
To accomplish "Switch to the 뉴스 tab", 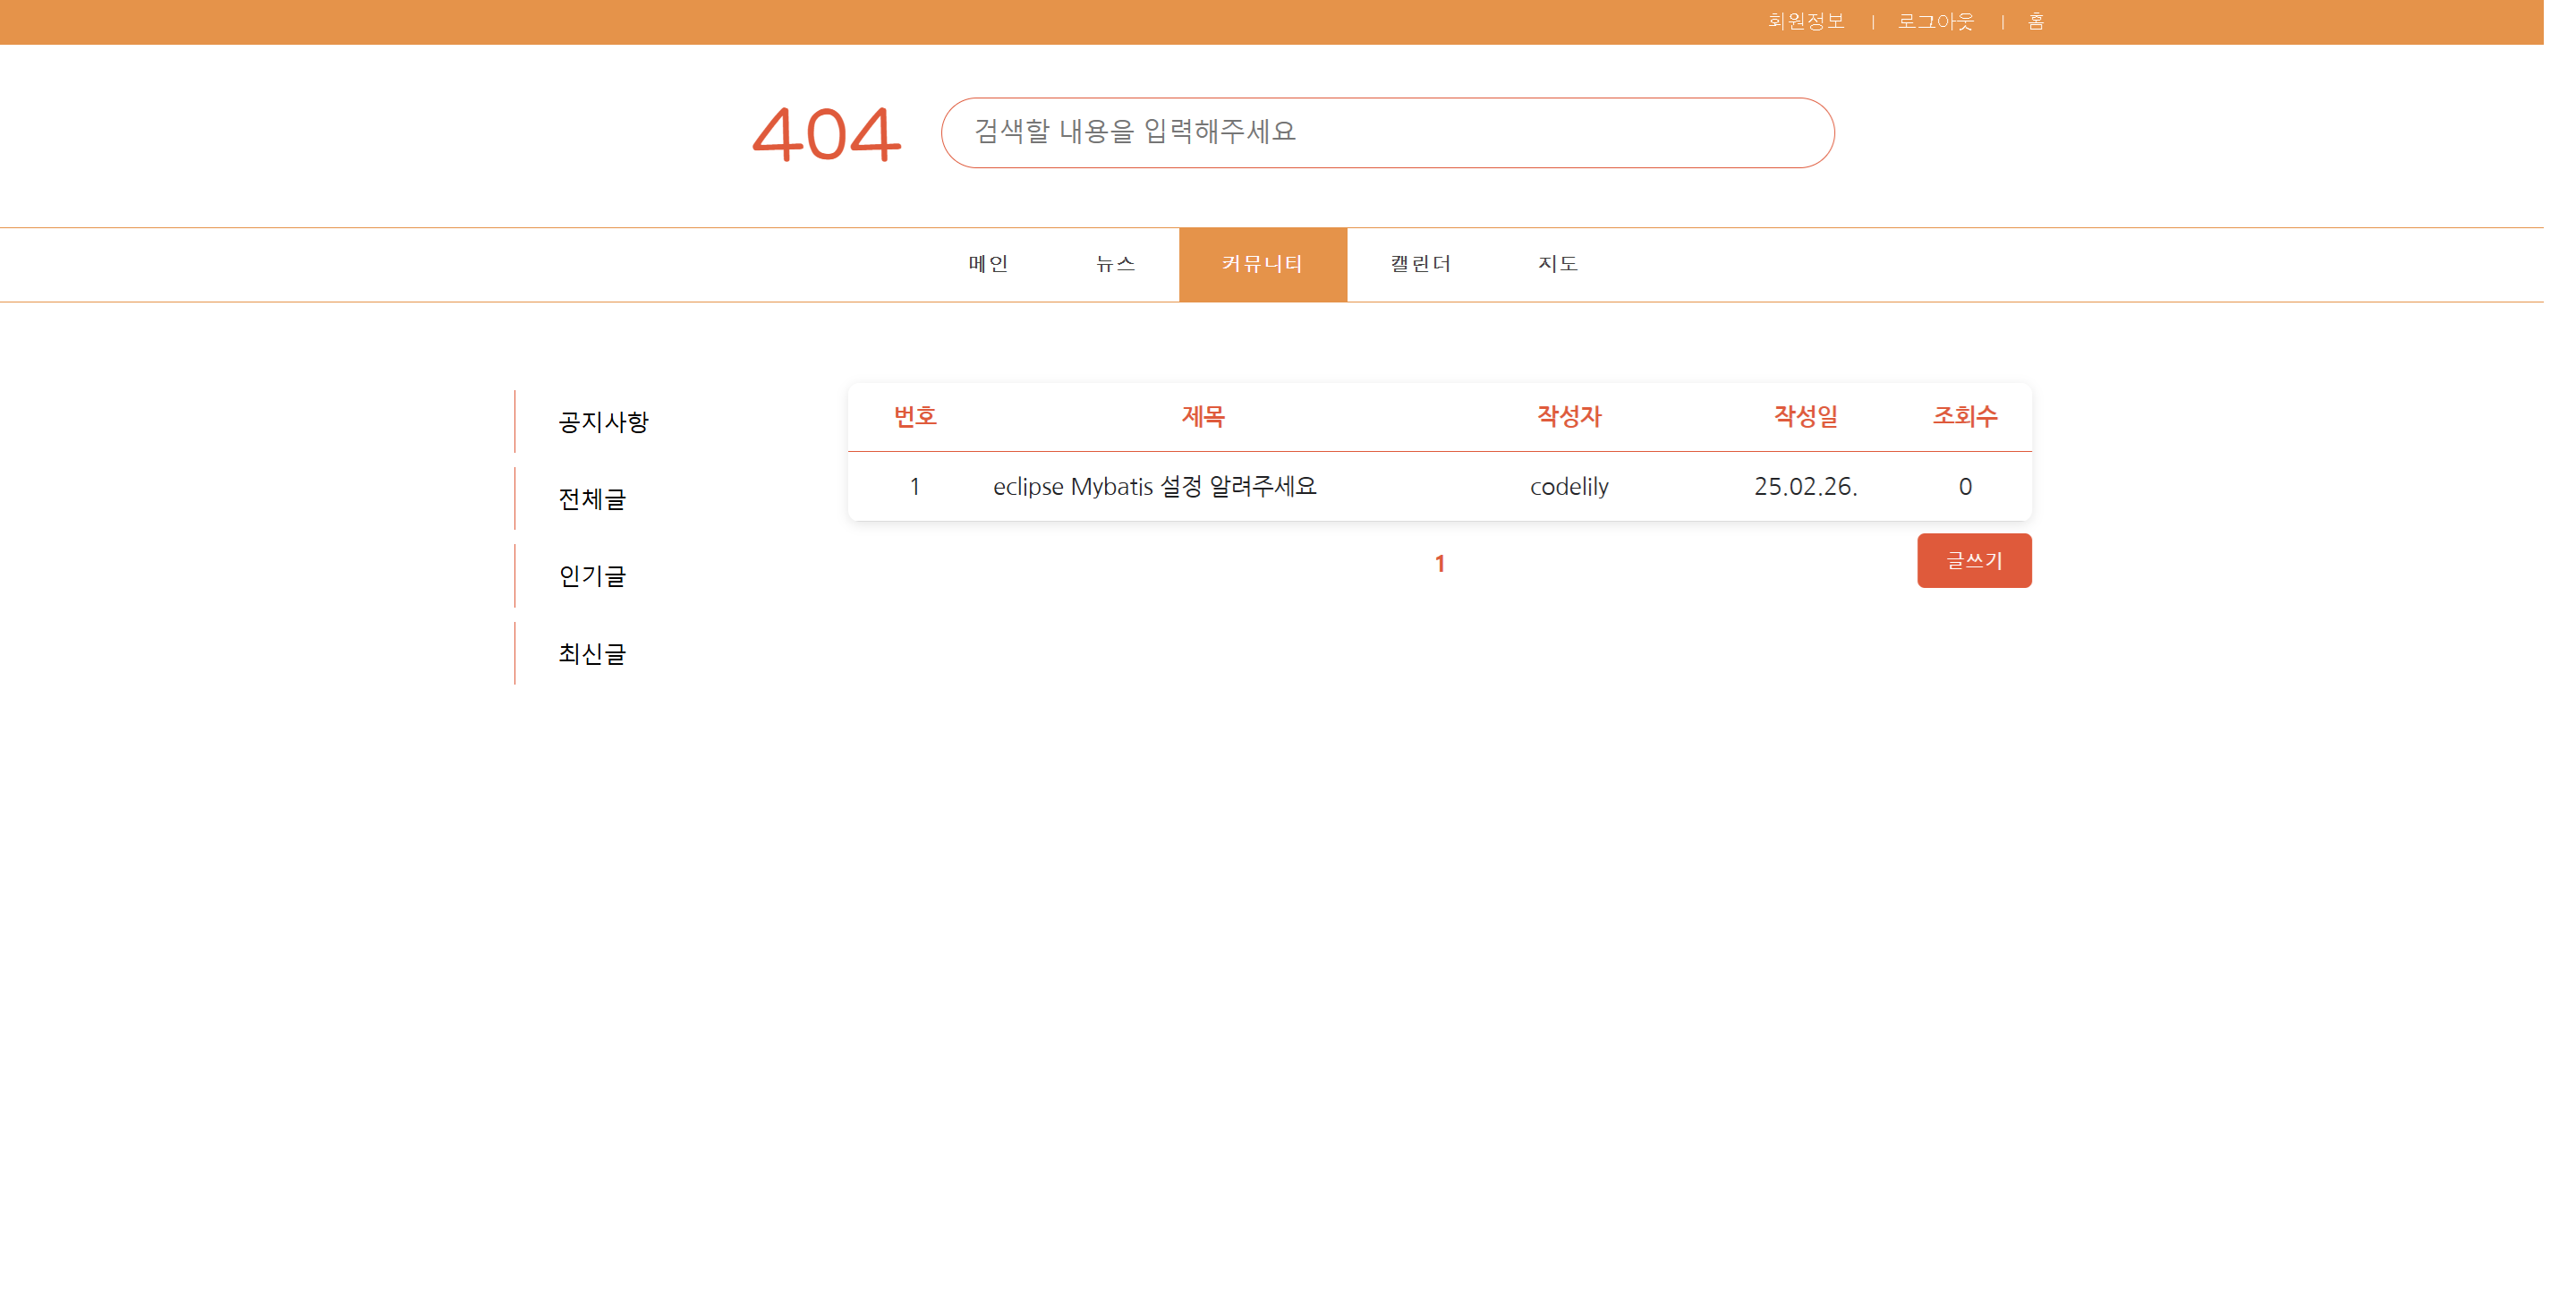I will click(x=1115, y=264).
